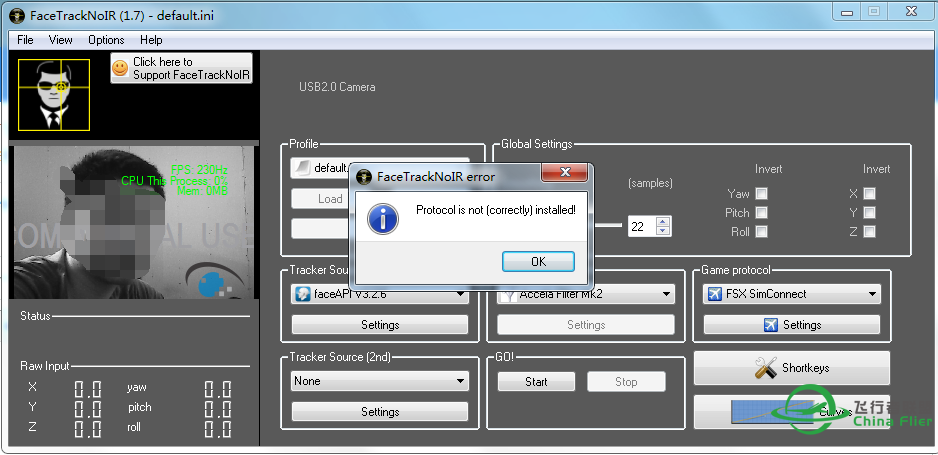Toggle the Invert Pitch checkbox
The height and width of the screenshot is (455, 938).
tap(761, 213)
